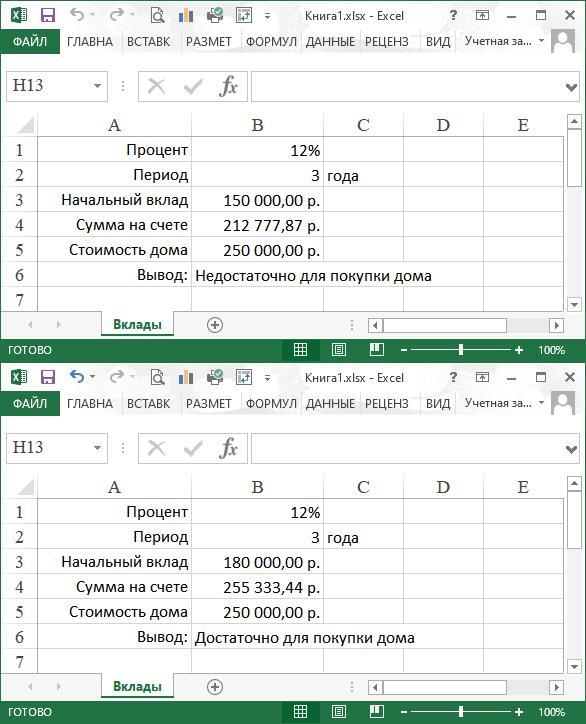Open Print Preview icon in the top window toolbar
The height and width of the screenshot is (724, 586).
tap(157, 16)
